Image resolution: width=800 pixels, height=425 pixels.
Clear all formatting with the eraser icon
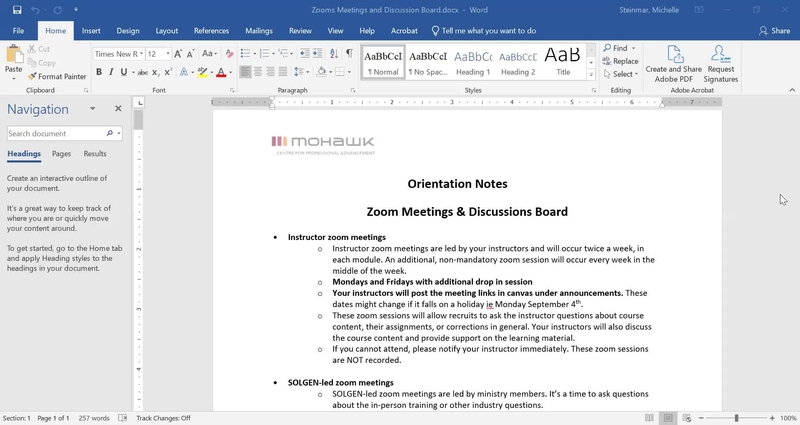pos(229,54)
